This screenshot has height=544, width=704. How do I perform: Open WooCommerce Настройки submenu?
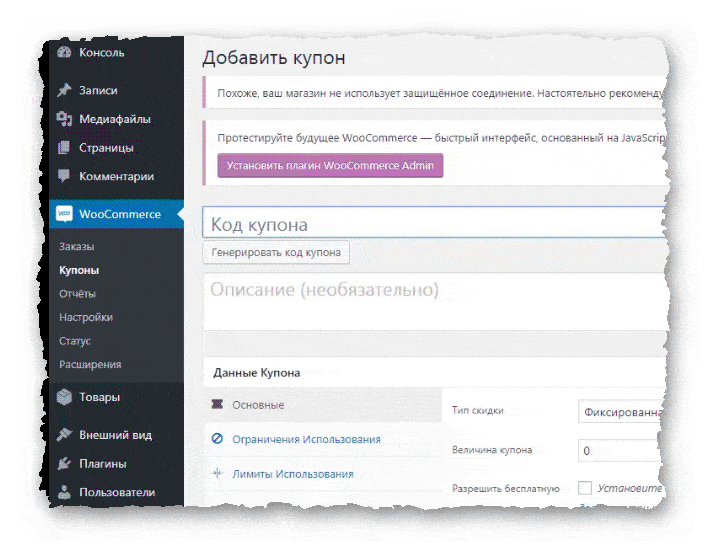coord(86,317)
